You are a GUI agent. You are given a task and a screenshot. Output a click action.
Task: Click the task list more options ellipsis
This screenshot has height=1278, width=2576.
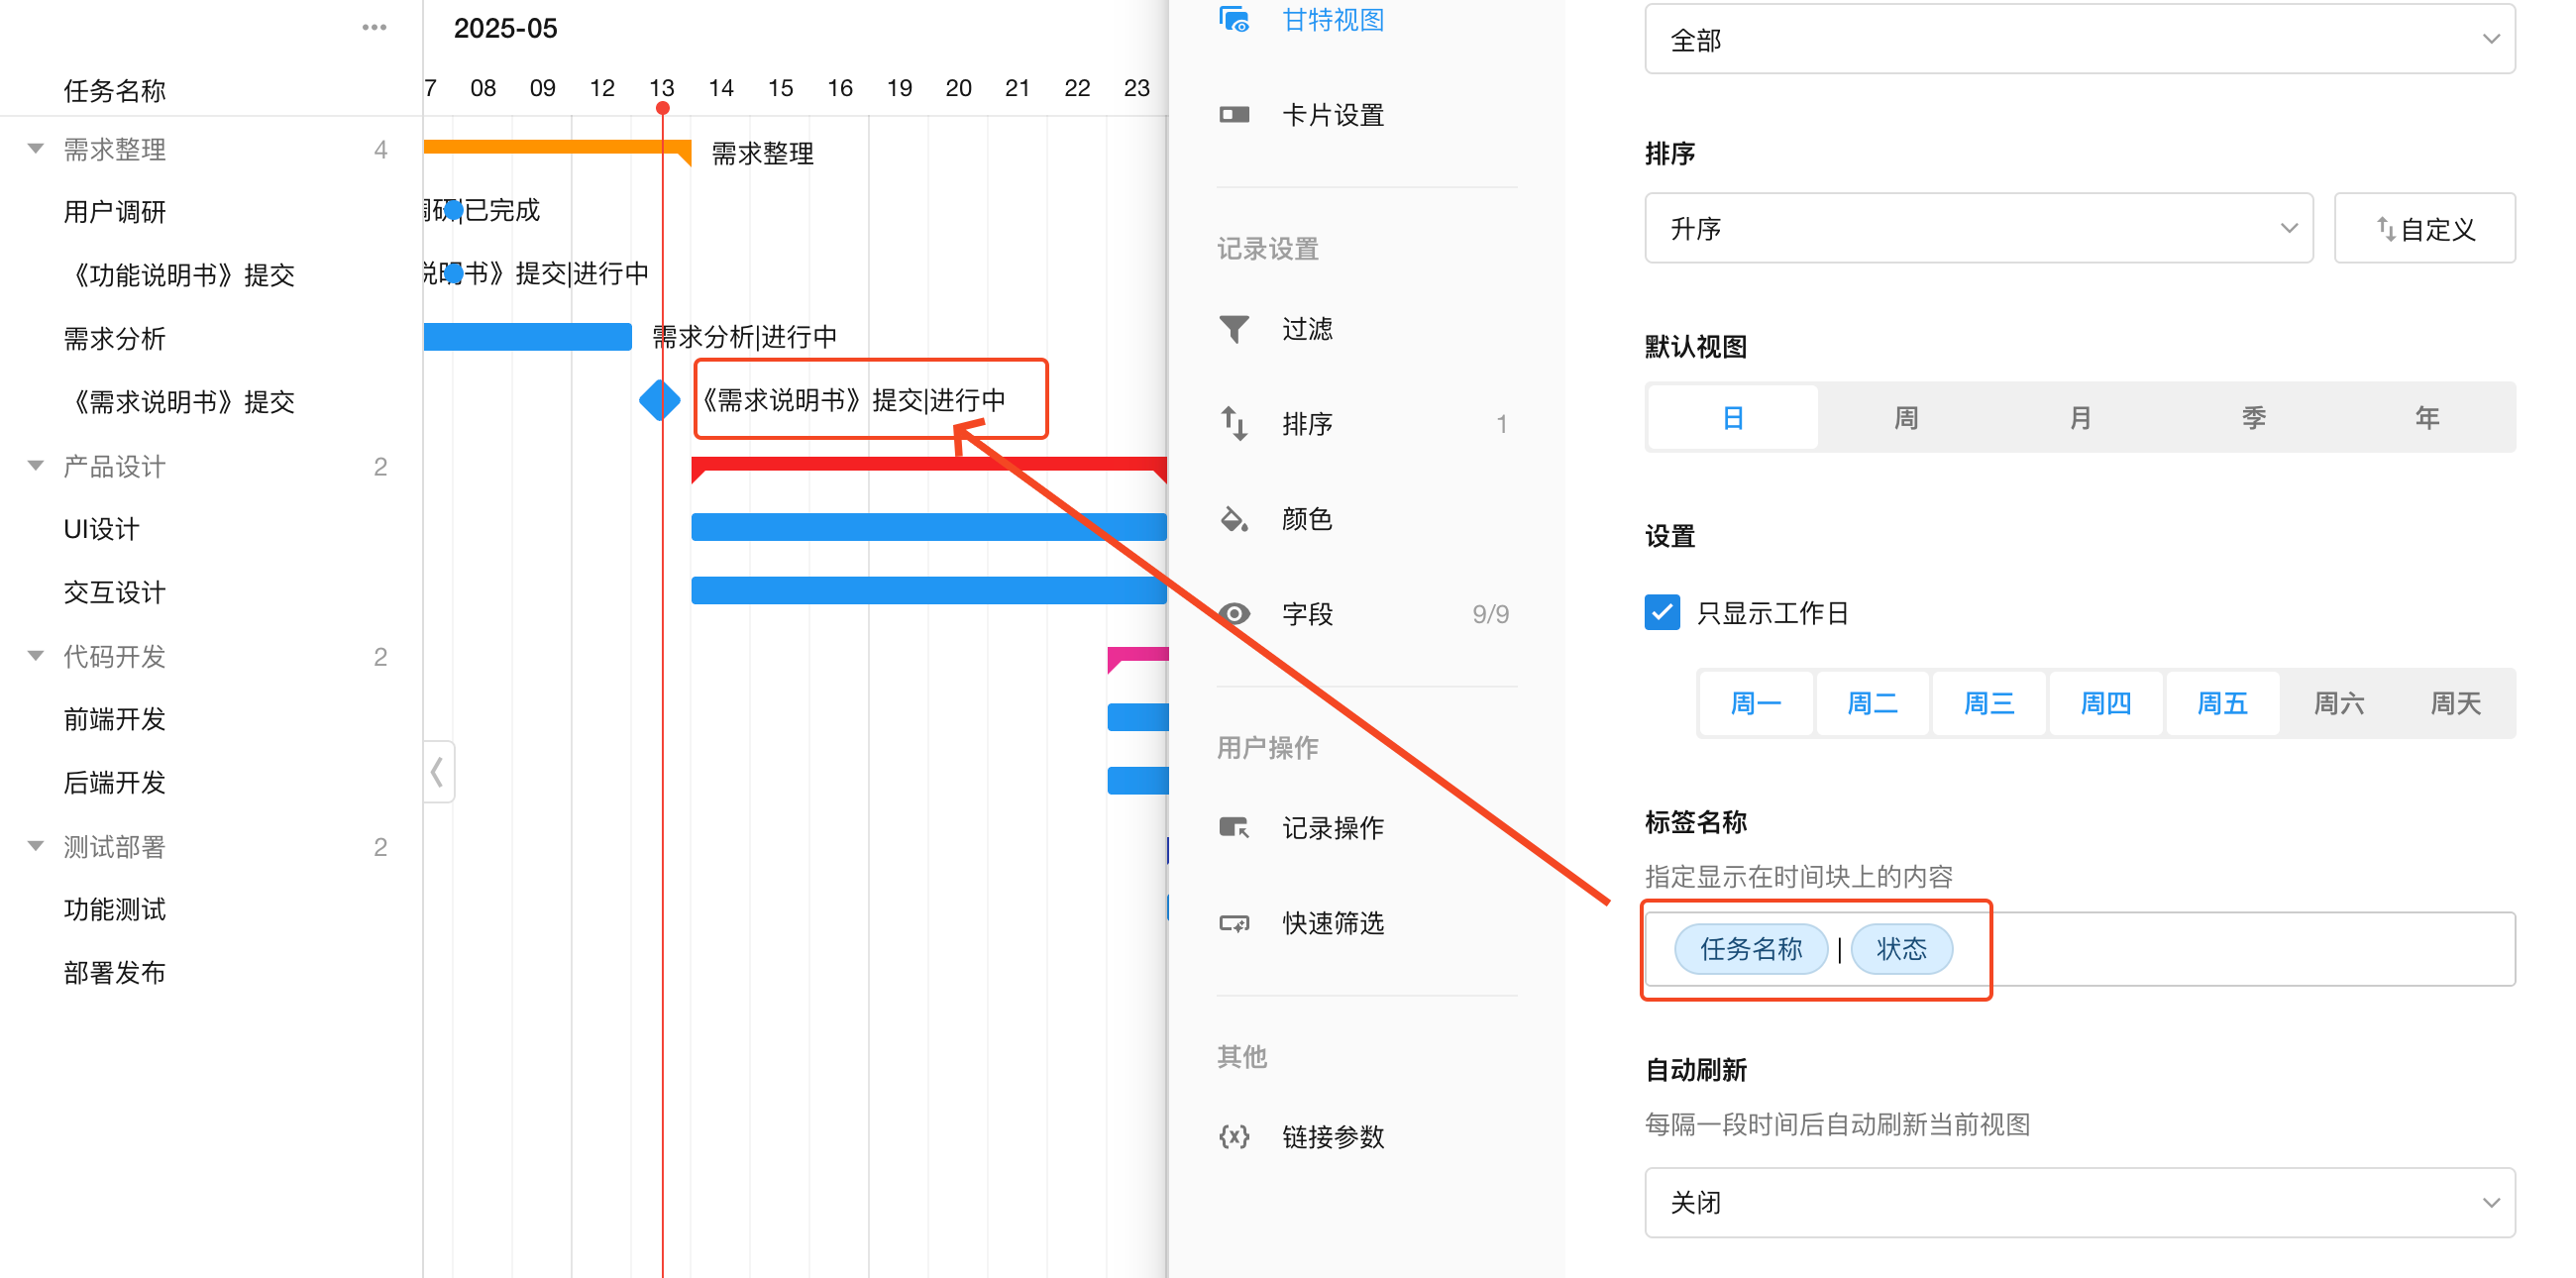click(x=374, y=27)
